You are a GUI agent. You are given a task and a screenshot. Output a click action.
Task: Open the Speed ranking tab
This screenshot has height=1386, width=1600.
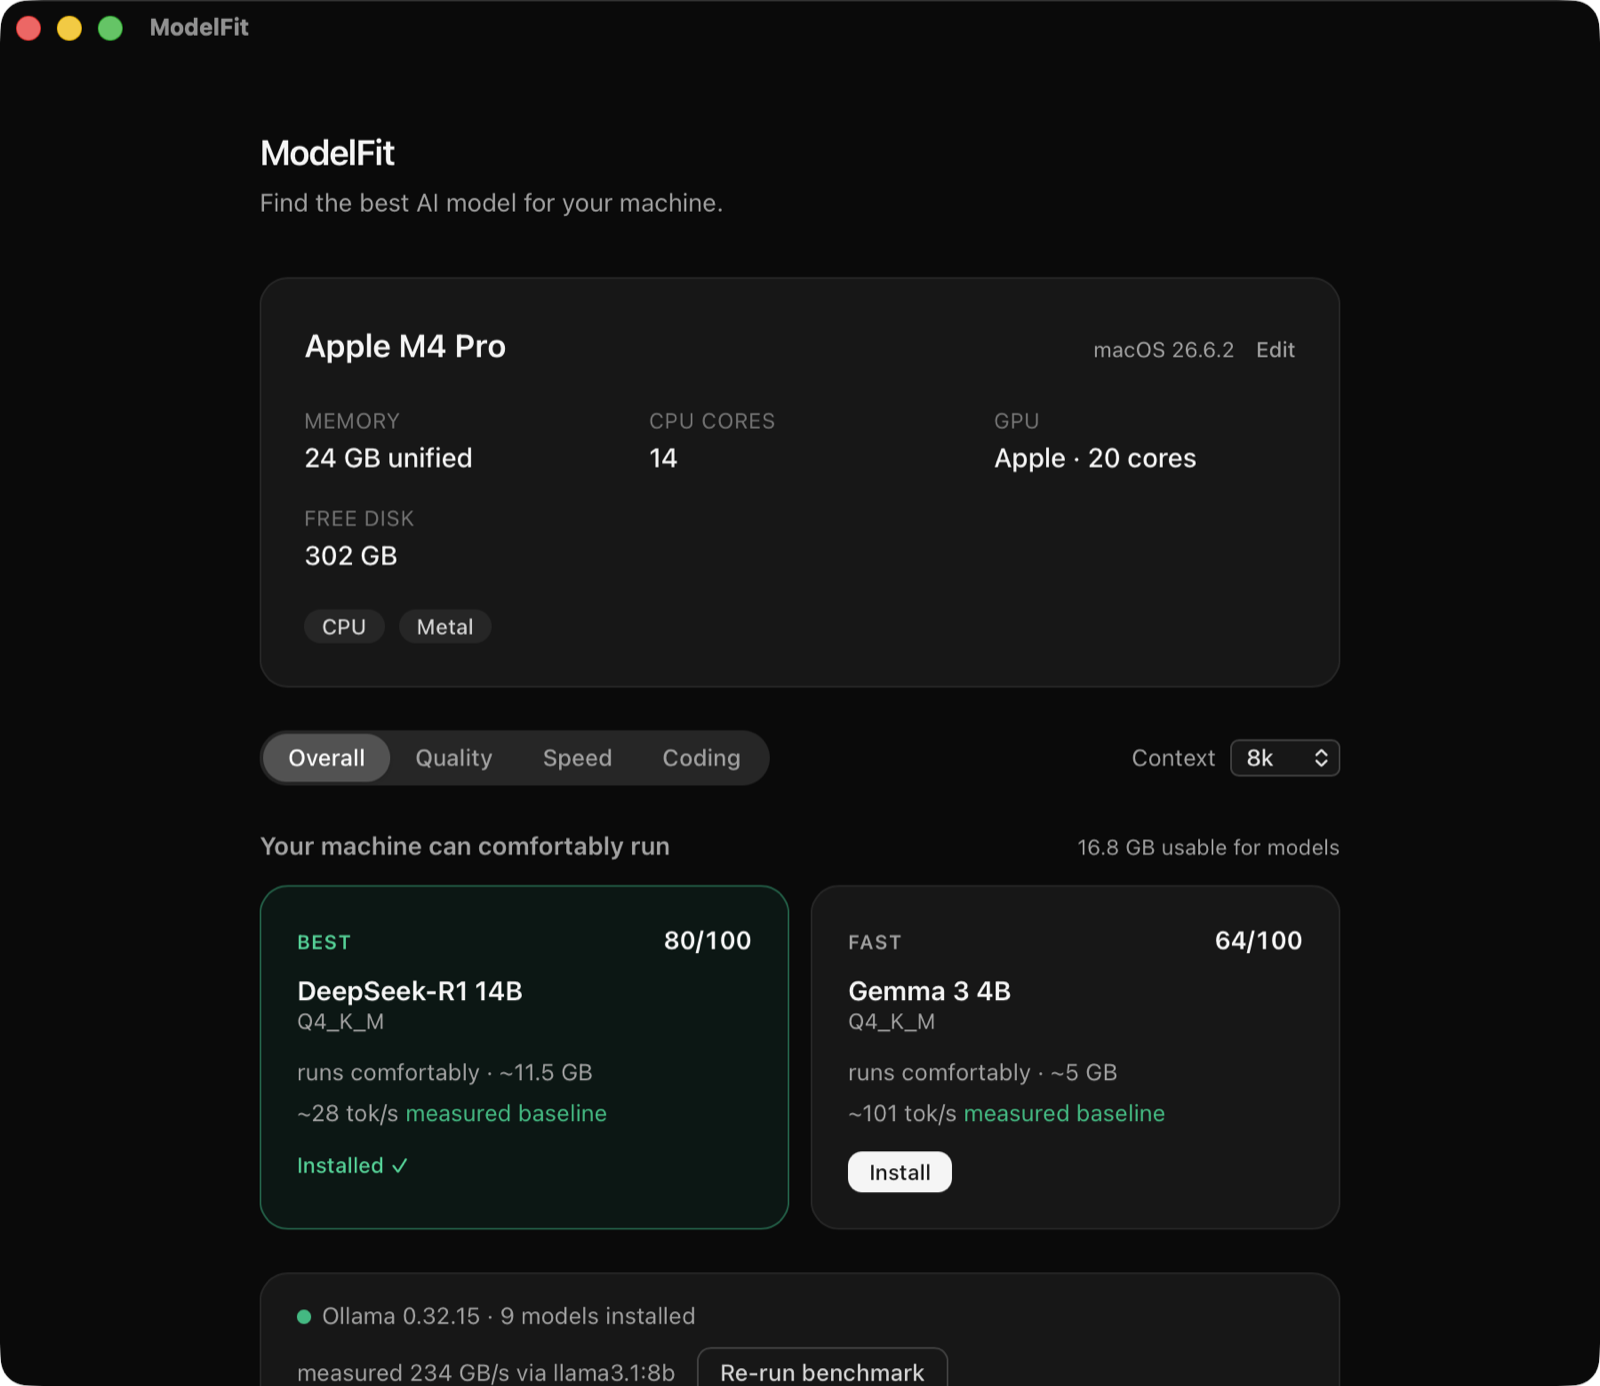(x=577, y=758)
